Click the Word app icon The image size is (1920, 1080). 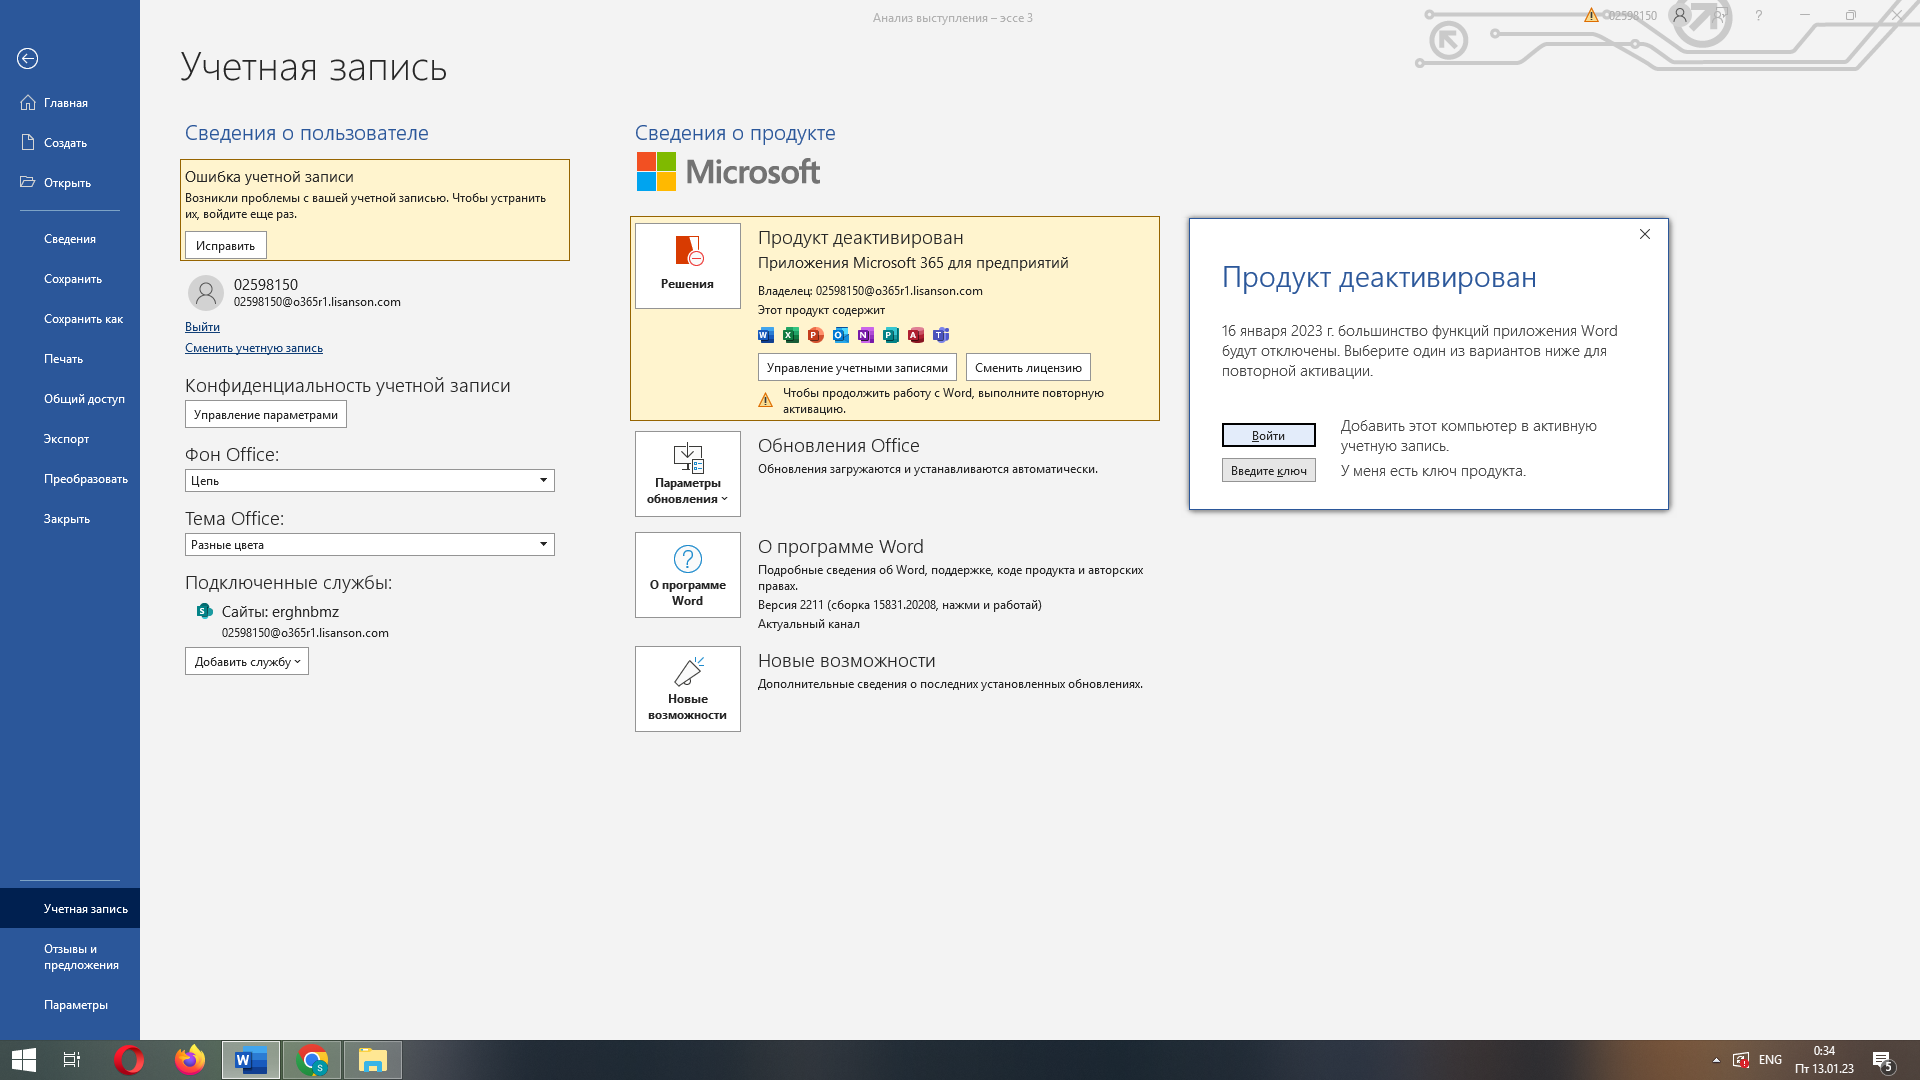[x=766, y=335]
